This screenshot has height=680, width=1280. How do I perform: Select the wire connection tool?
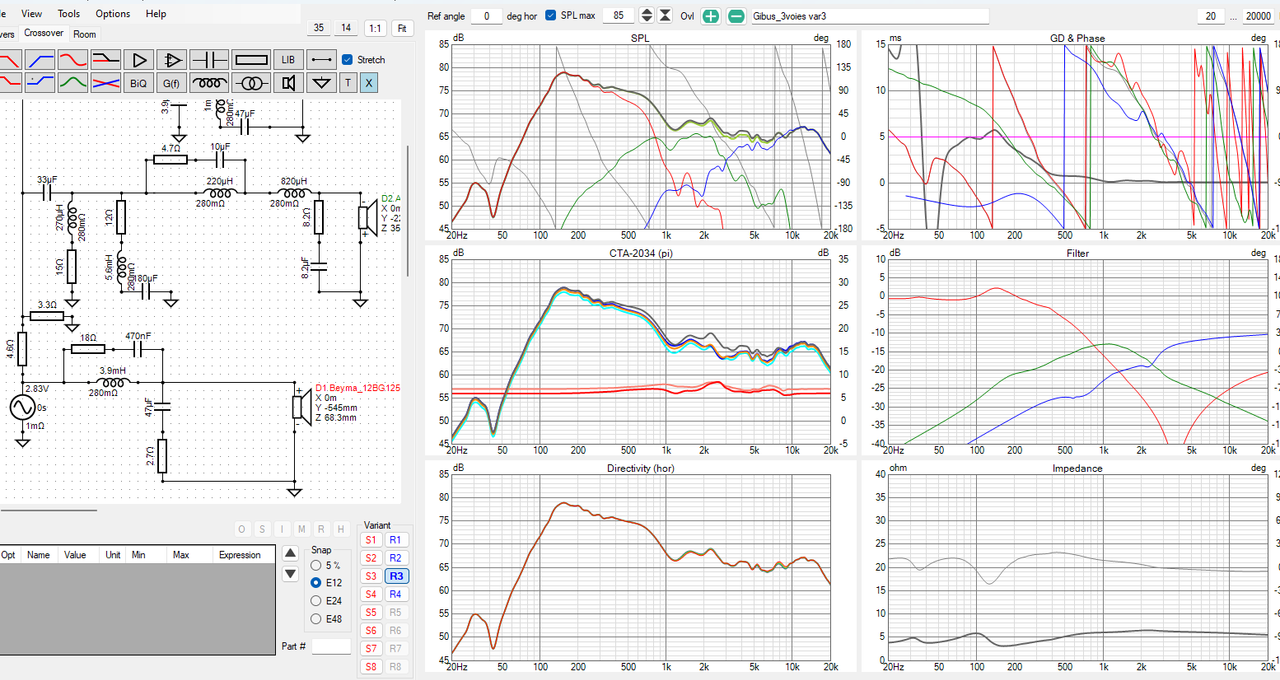pyautogui.click(x=322, y=60)
